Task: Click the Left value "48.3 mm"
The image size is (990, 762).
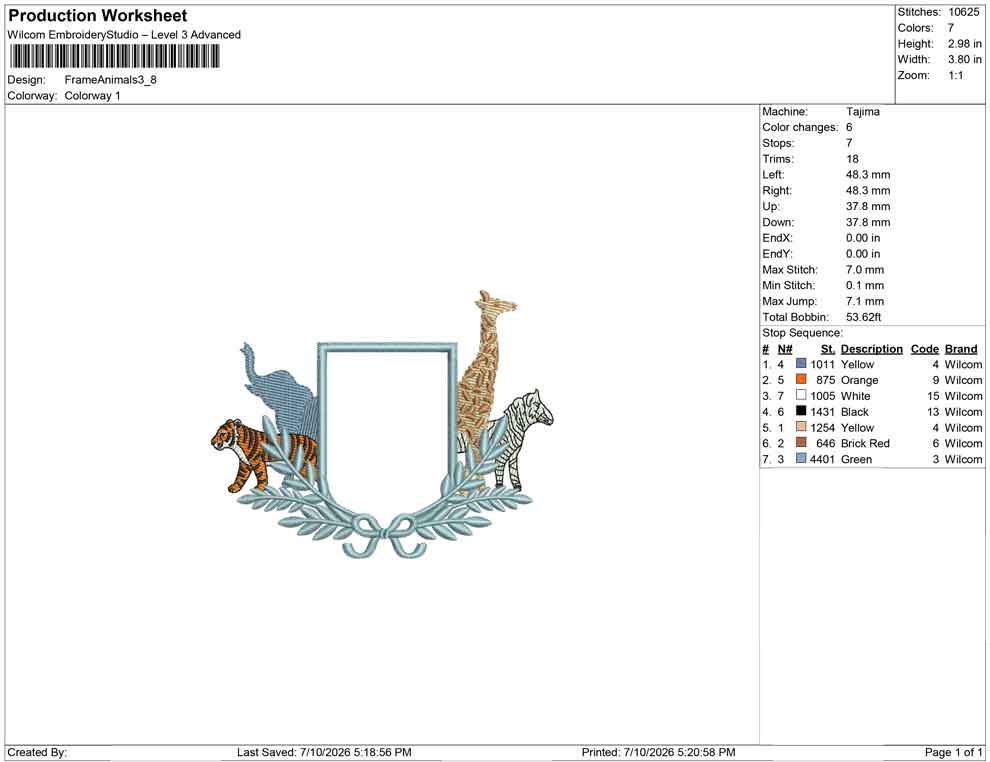Action: [868, 174]
